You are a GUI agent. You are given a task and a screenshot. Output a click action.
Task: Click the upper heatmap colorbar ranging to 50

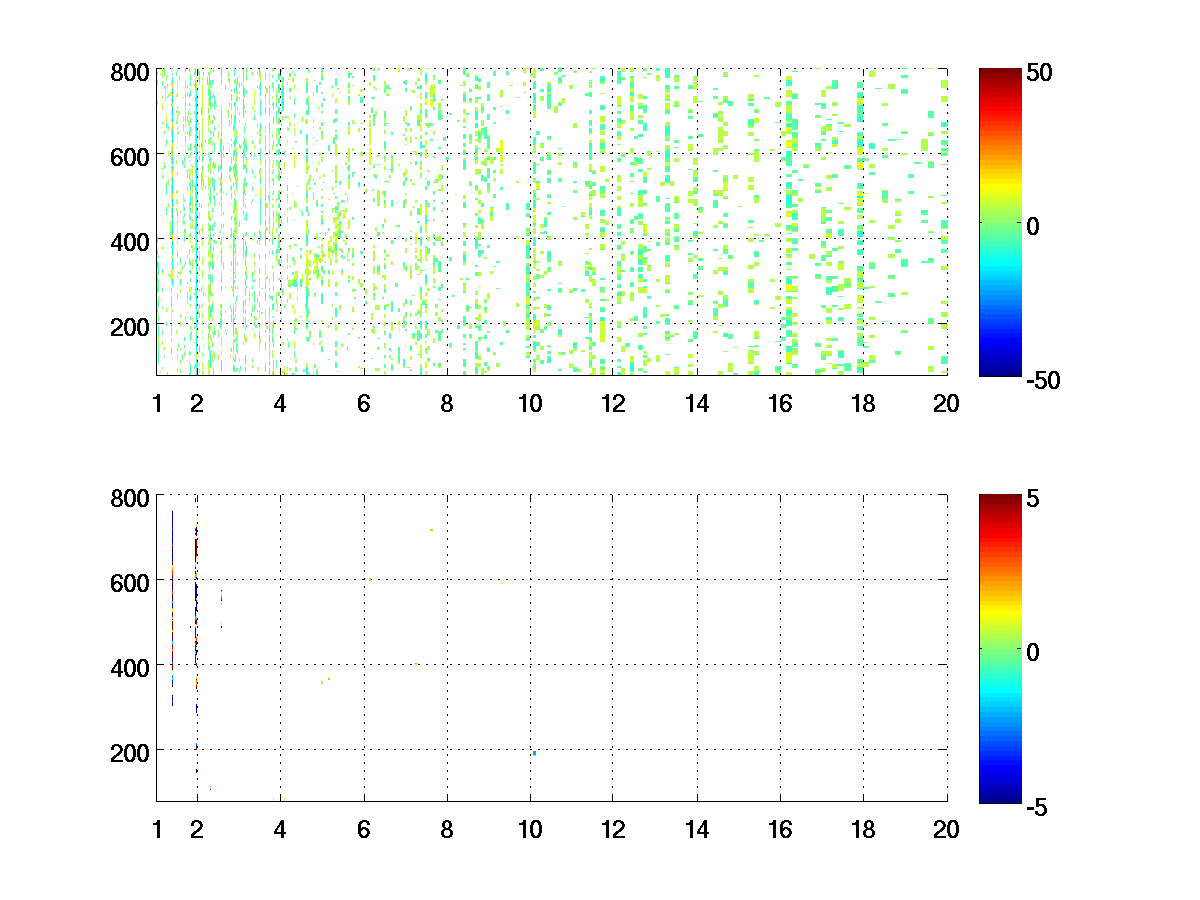coord(1001,222)
